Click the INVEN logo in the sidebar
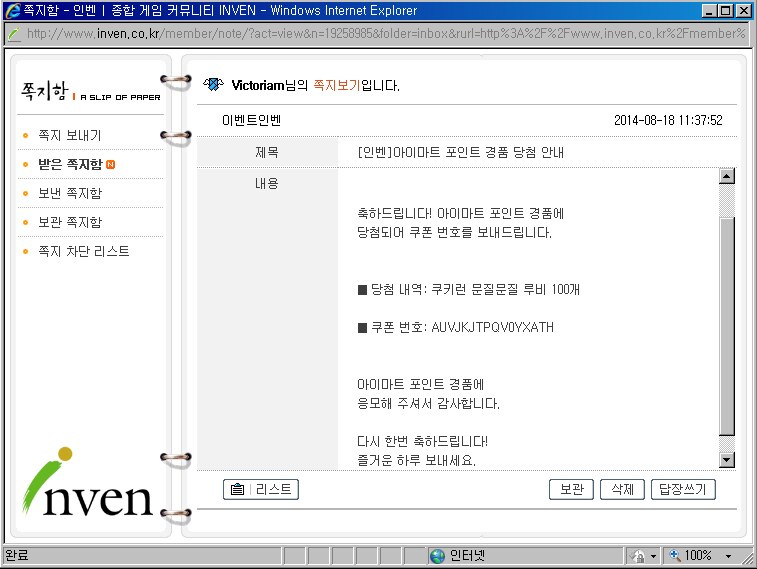This screenshot has width=757, height=569. (89, 484)
